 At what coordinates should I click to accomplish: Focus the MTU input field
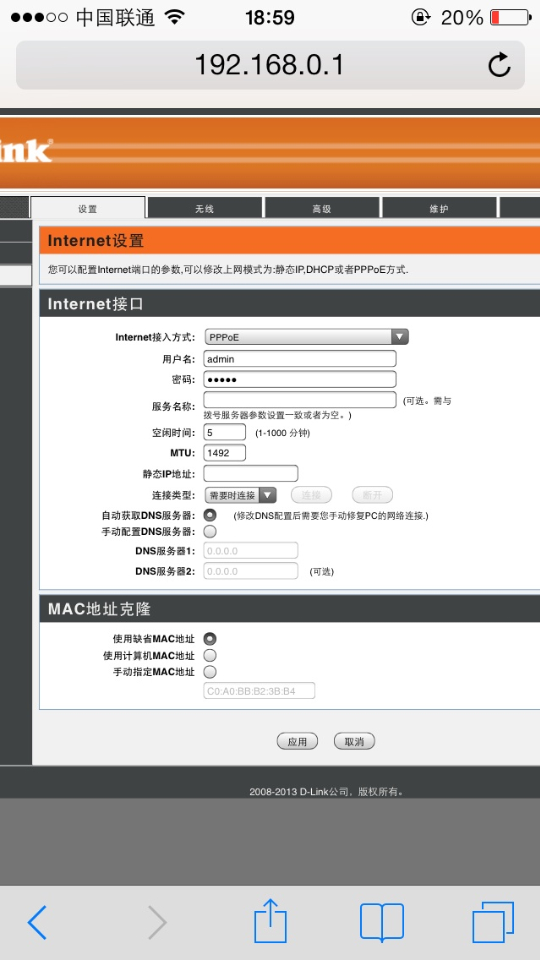coord(225,453)
